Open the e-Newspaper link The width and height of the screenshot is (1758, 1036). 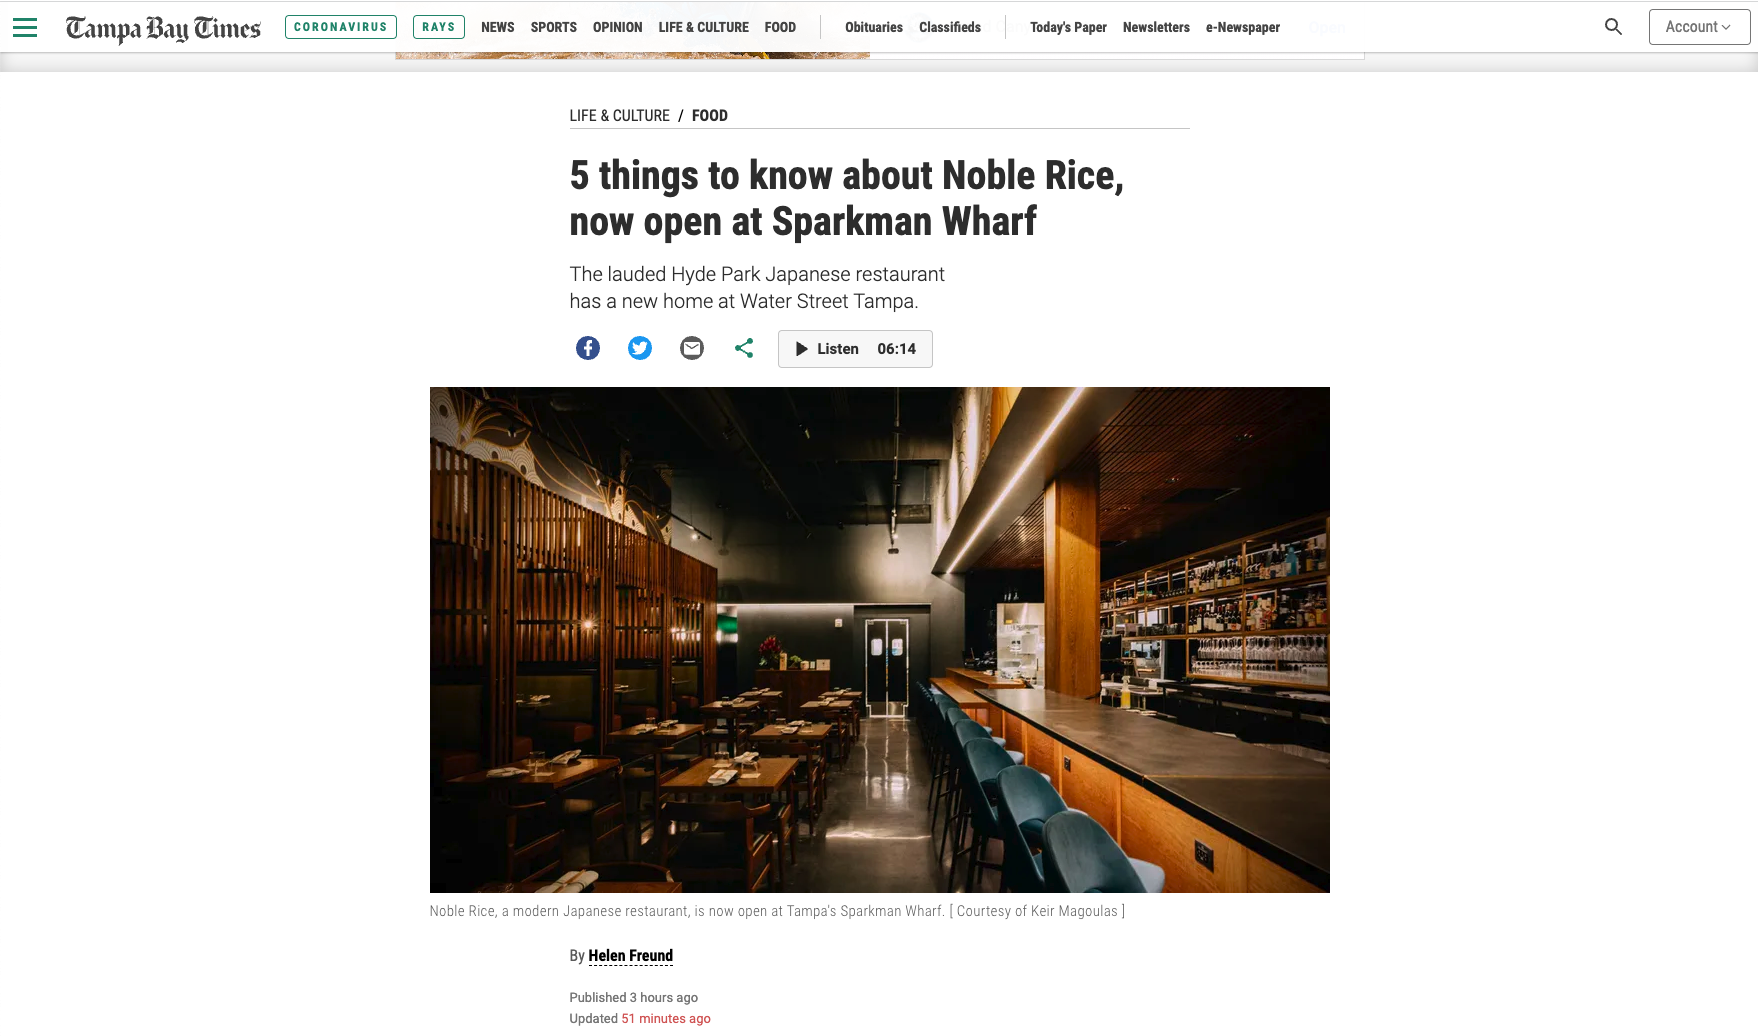[x=1243, y=27]
